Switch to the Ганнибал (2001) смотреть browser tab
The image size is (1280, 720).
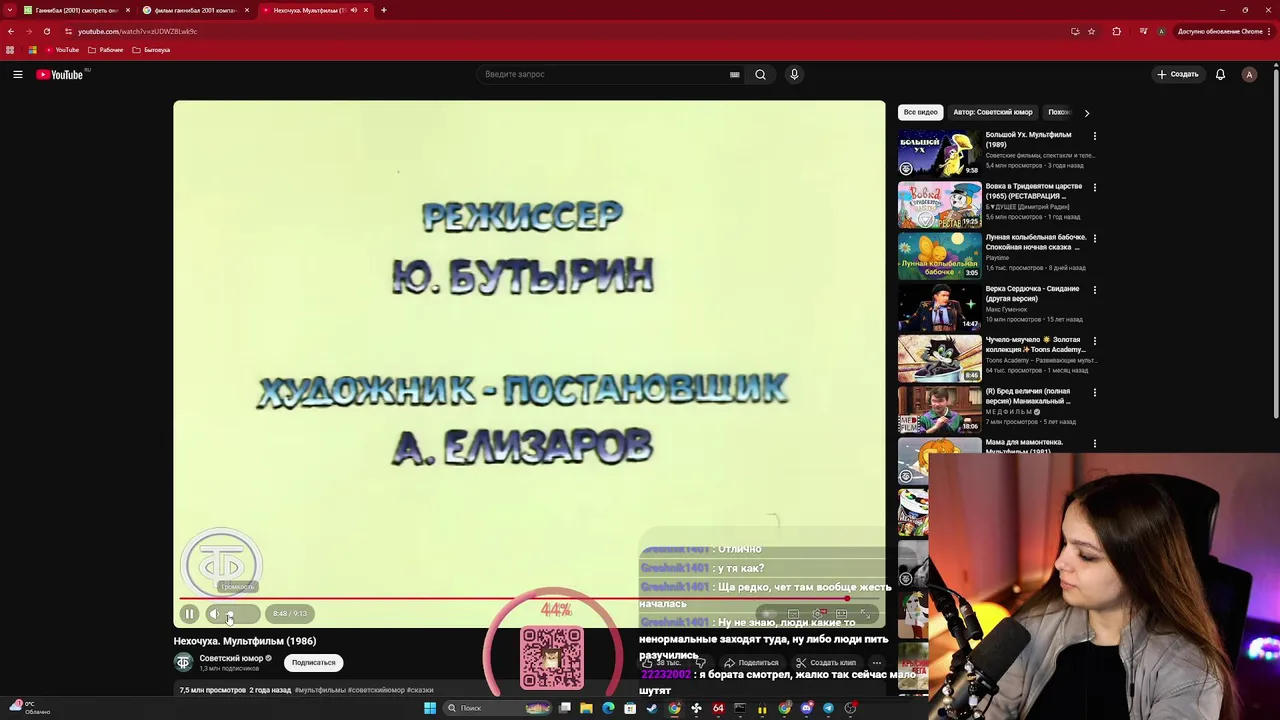point(76,10)
